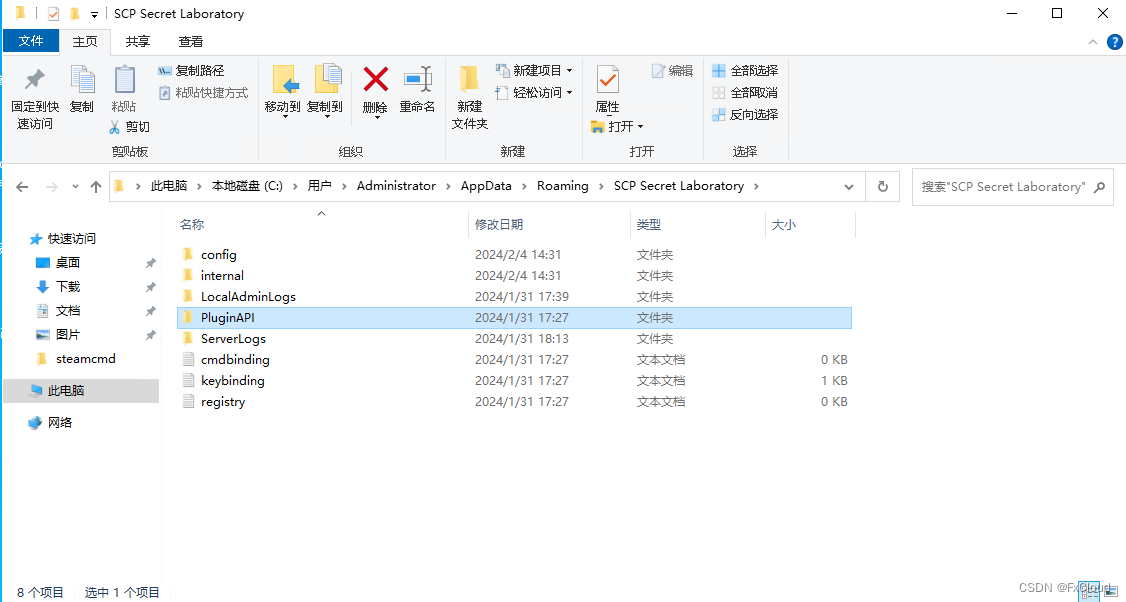Select Cut scissors command
The width and height of the screenshot is (1126, 602).
[x=129, y=126]
